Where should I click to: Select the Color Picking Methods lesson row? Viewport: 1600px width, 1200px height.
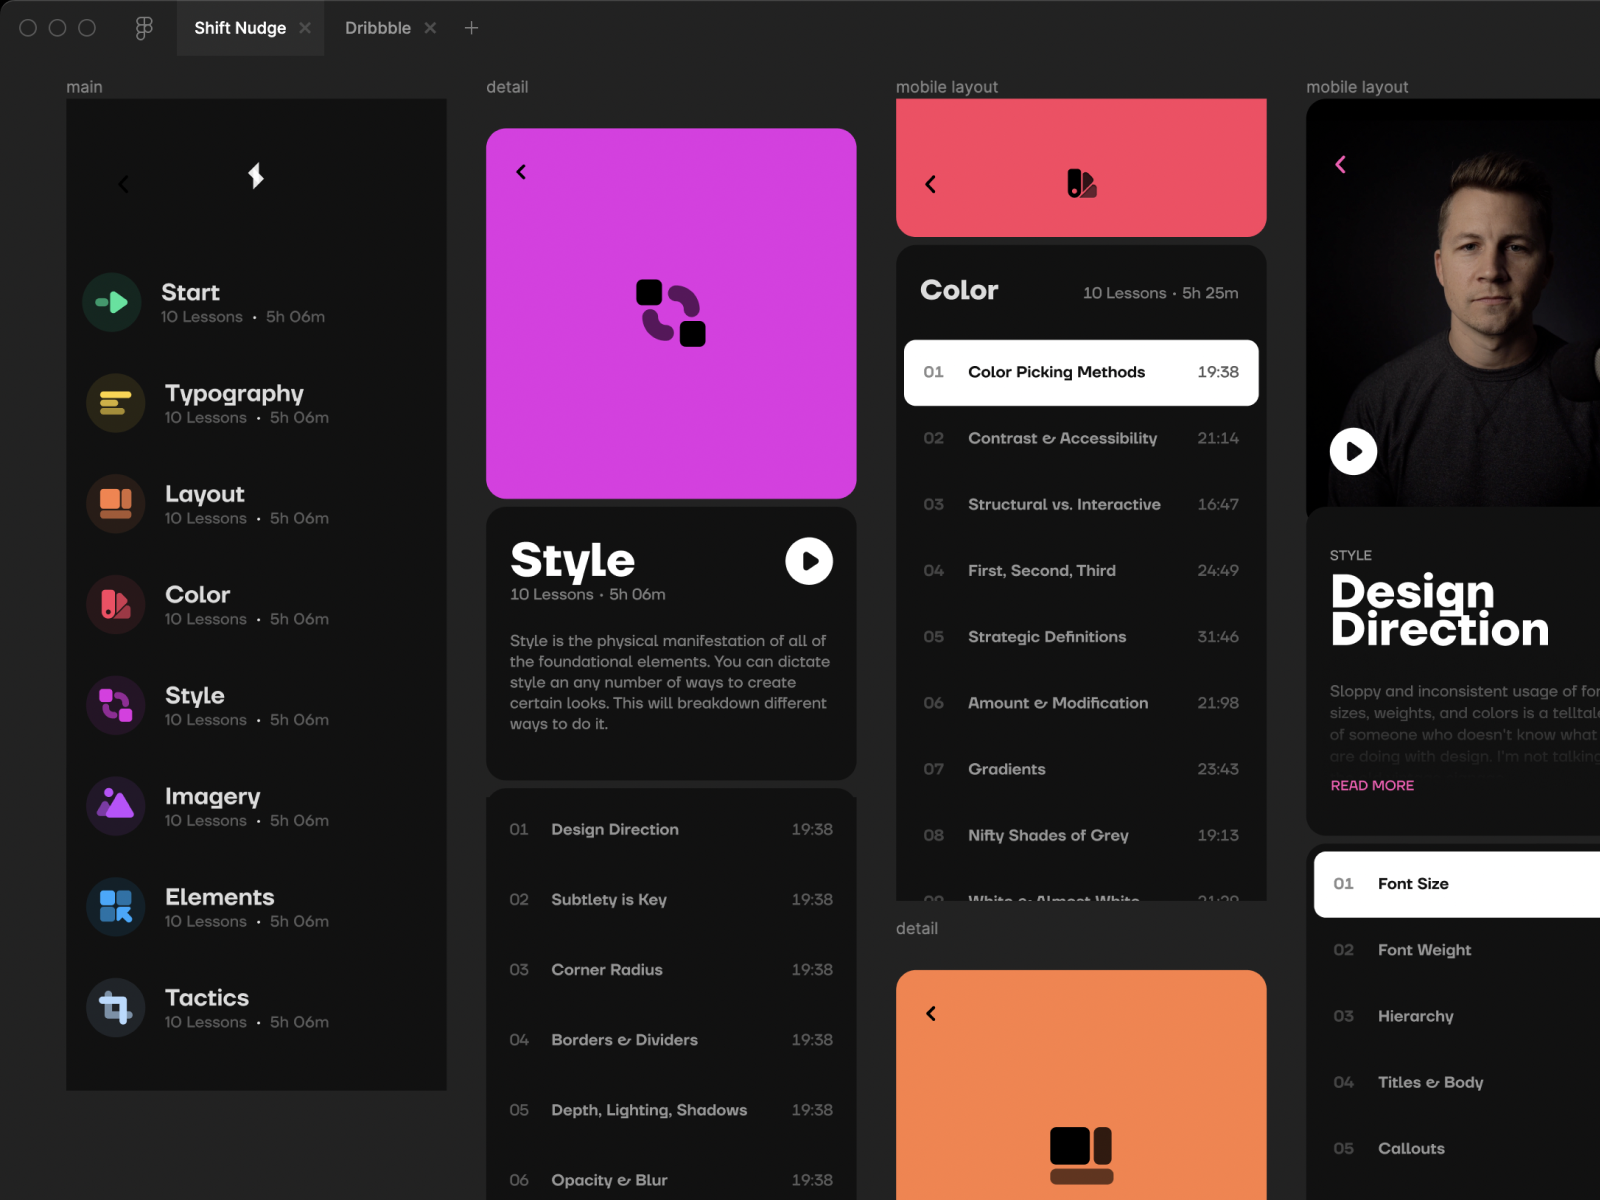click(1080, 372)
